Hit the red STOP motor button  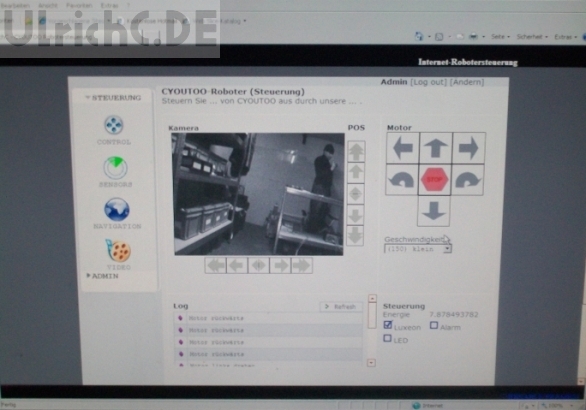[434, 180]
